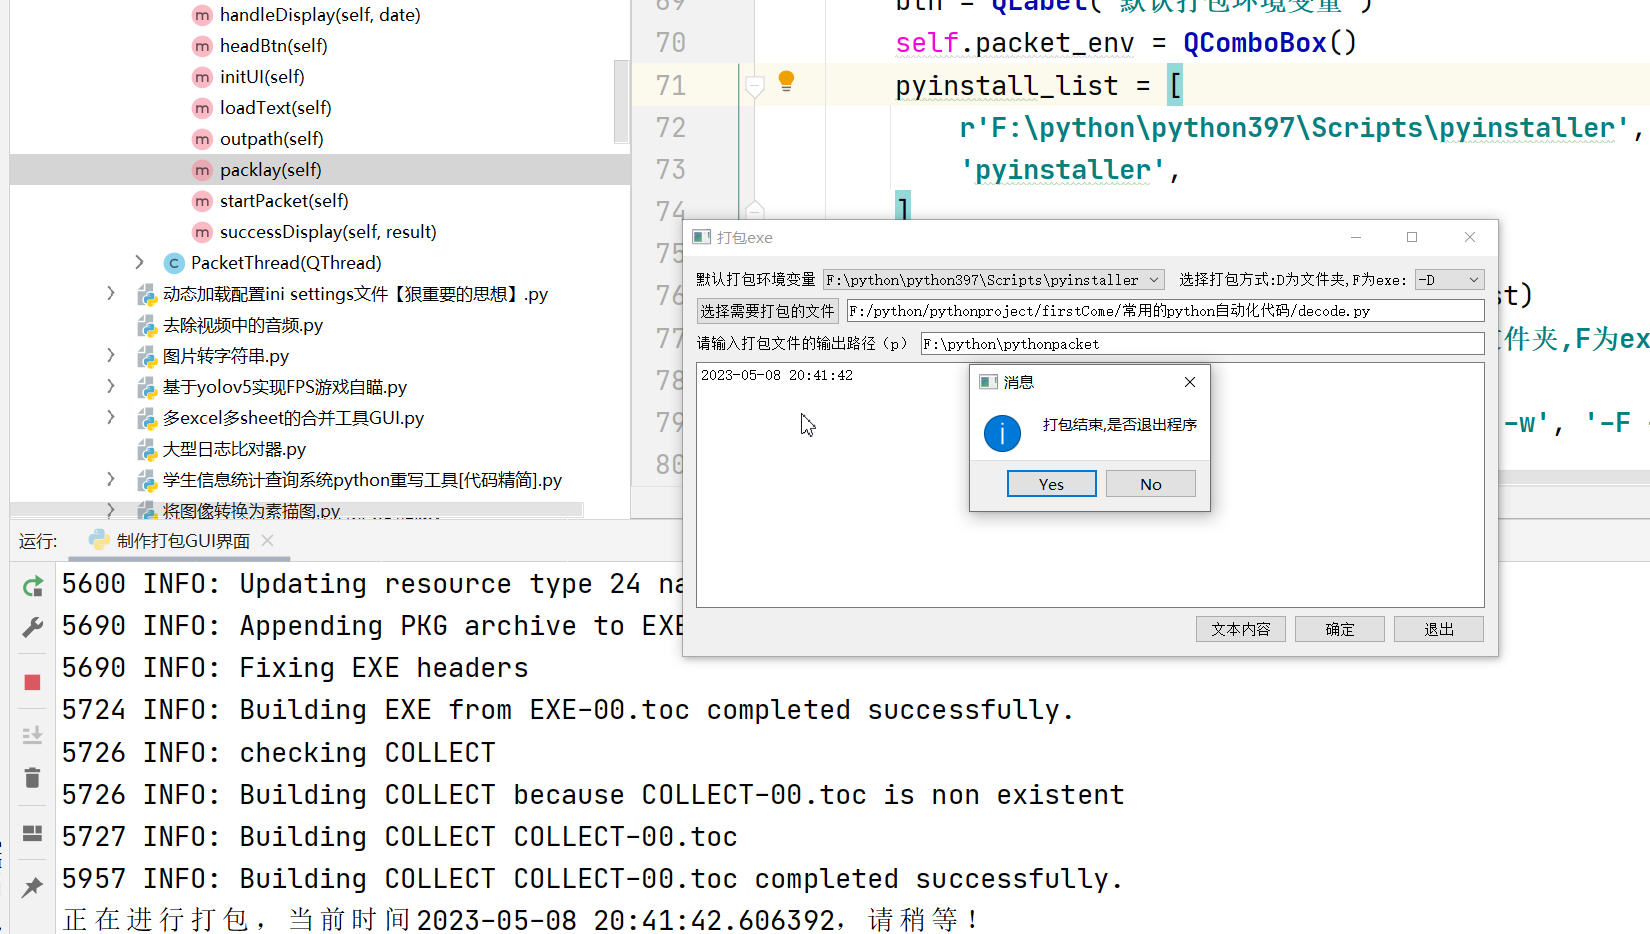Select successDisplay(self, result) in structure tree
This screenshot has height=934, width=1650.
coord(328,232)
